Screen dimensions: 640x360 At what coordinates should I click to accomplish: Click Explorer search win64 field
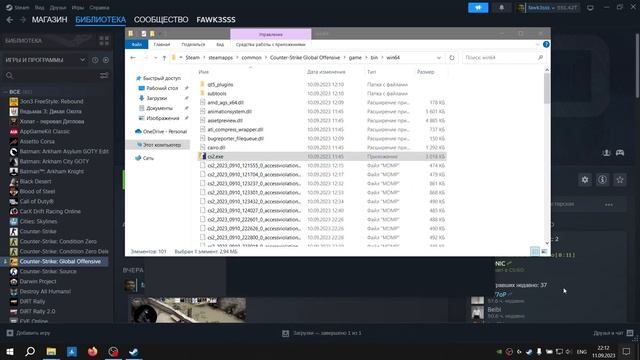click(x=504, y=58)
